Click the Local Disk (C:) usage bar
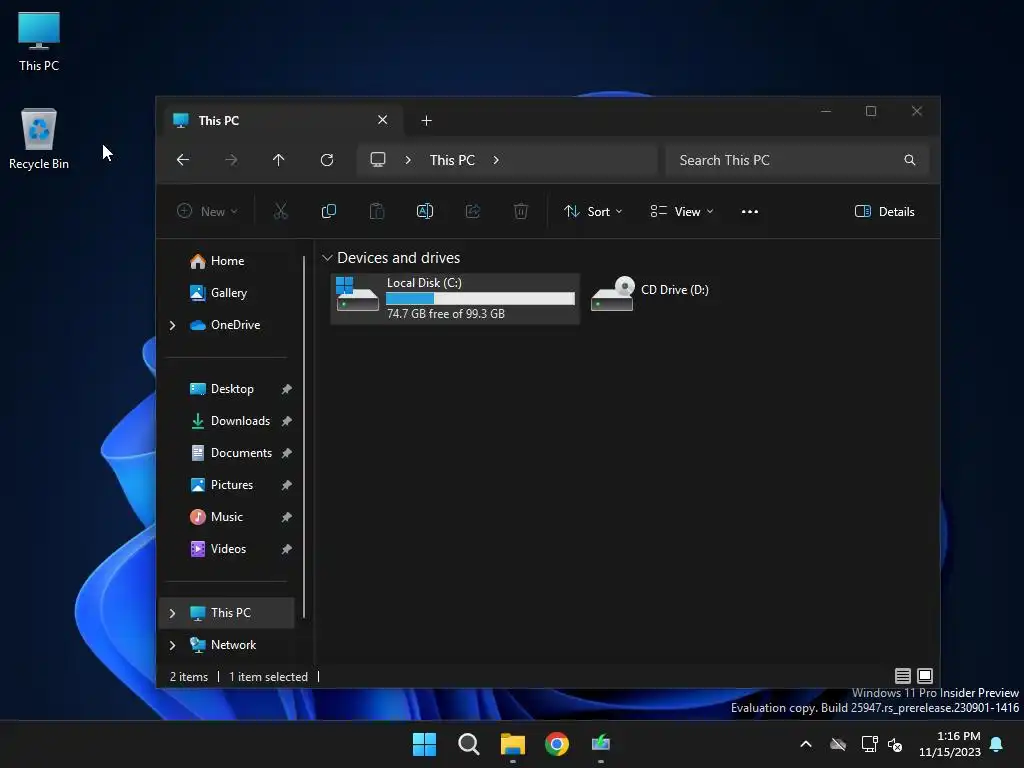This screenshot has height=768, width=1024. point(480,298)
